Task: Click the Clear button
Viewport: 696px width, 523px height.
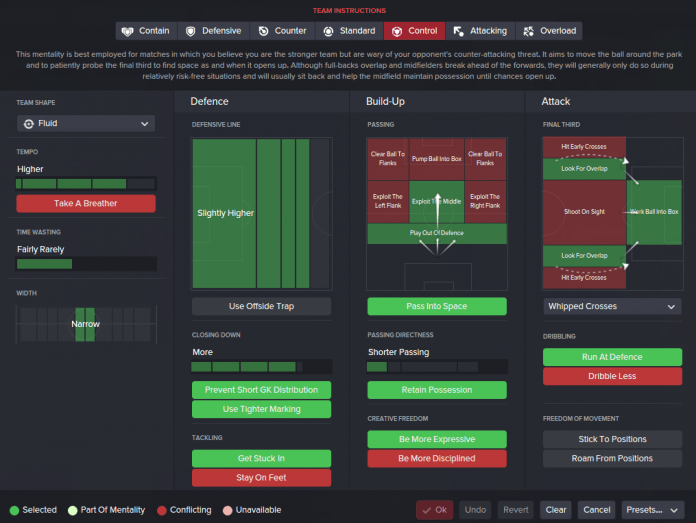Action: [556, 510]
